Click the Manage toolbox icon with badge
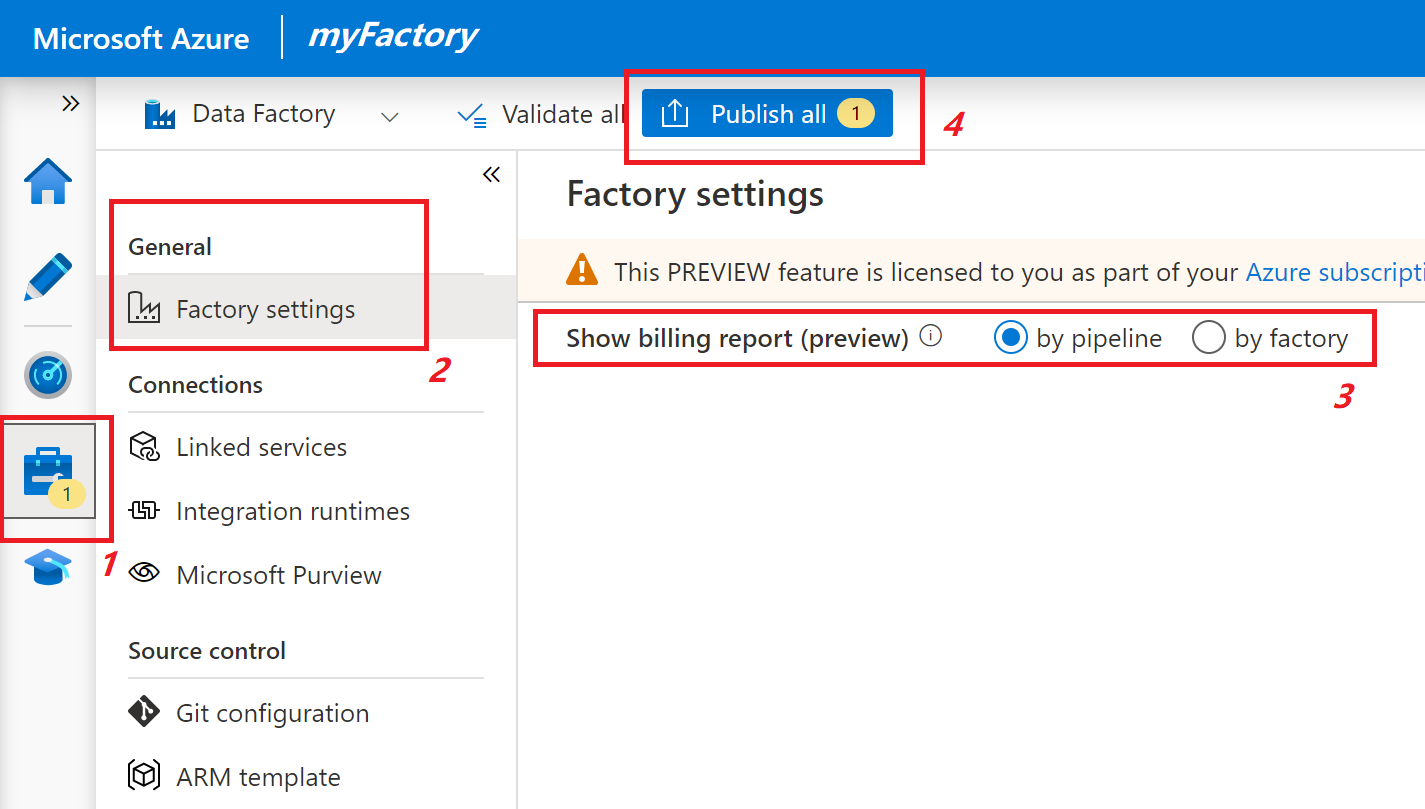Image resolution: width=1425 pixels, height=809 pixels. coord(47,470)
